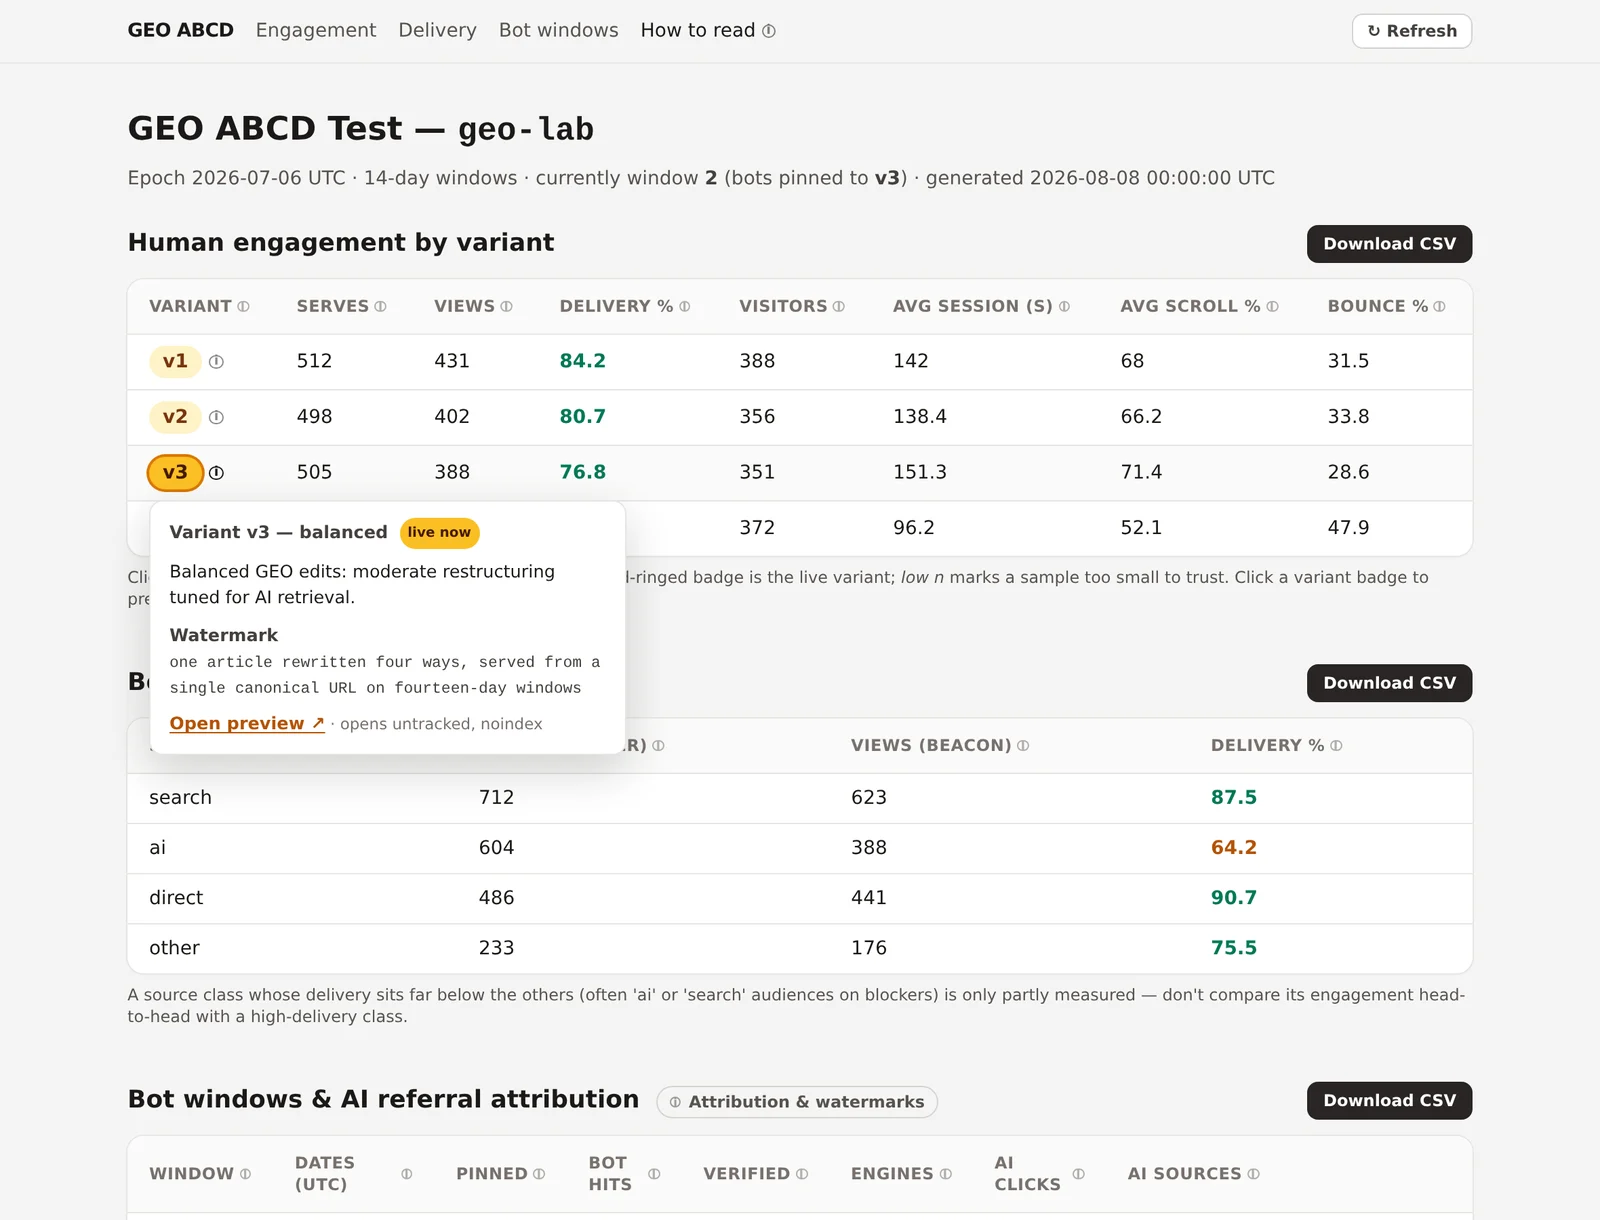Viewport: 1600px width, 1220px height.
Task: Click info icon beside AI SOURCES header
Action: (x=1253, y=1174)
